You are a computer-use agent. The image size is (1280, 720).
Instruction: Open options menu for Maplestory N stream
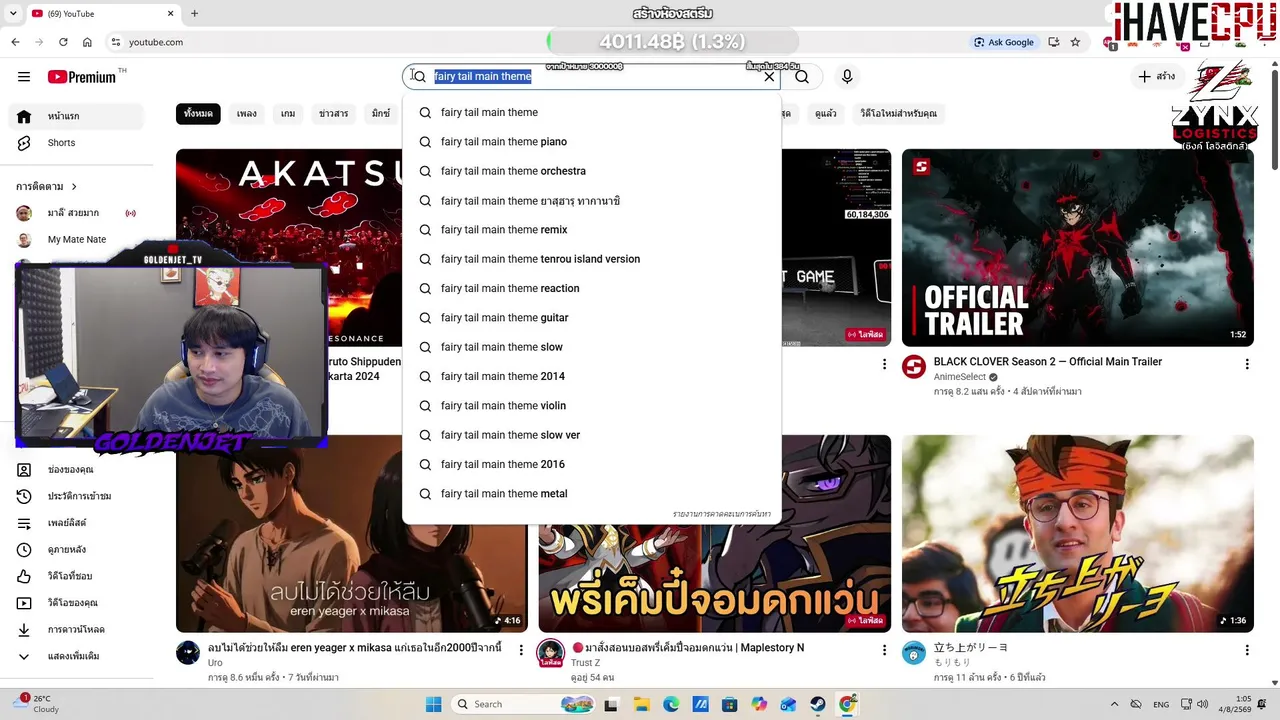tap(884, 650)
